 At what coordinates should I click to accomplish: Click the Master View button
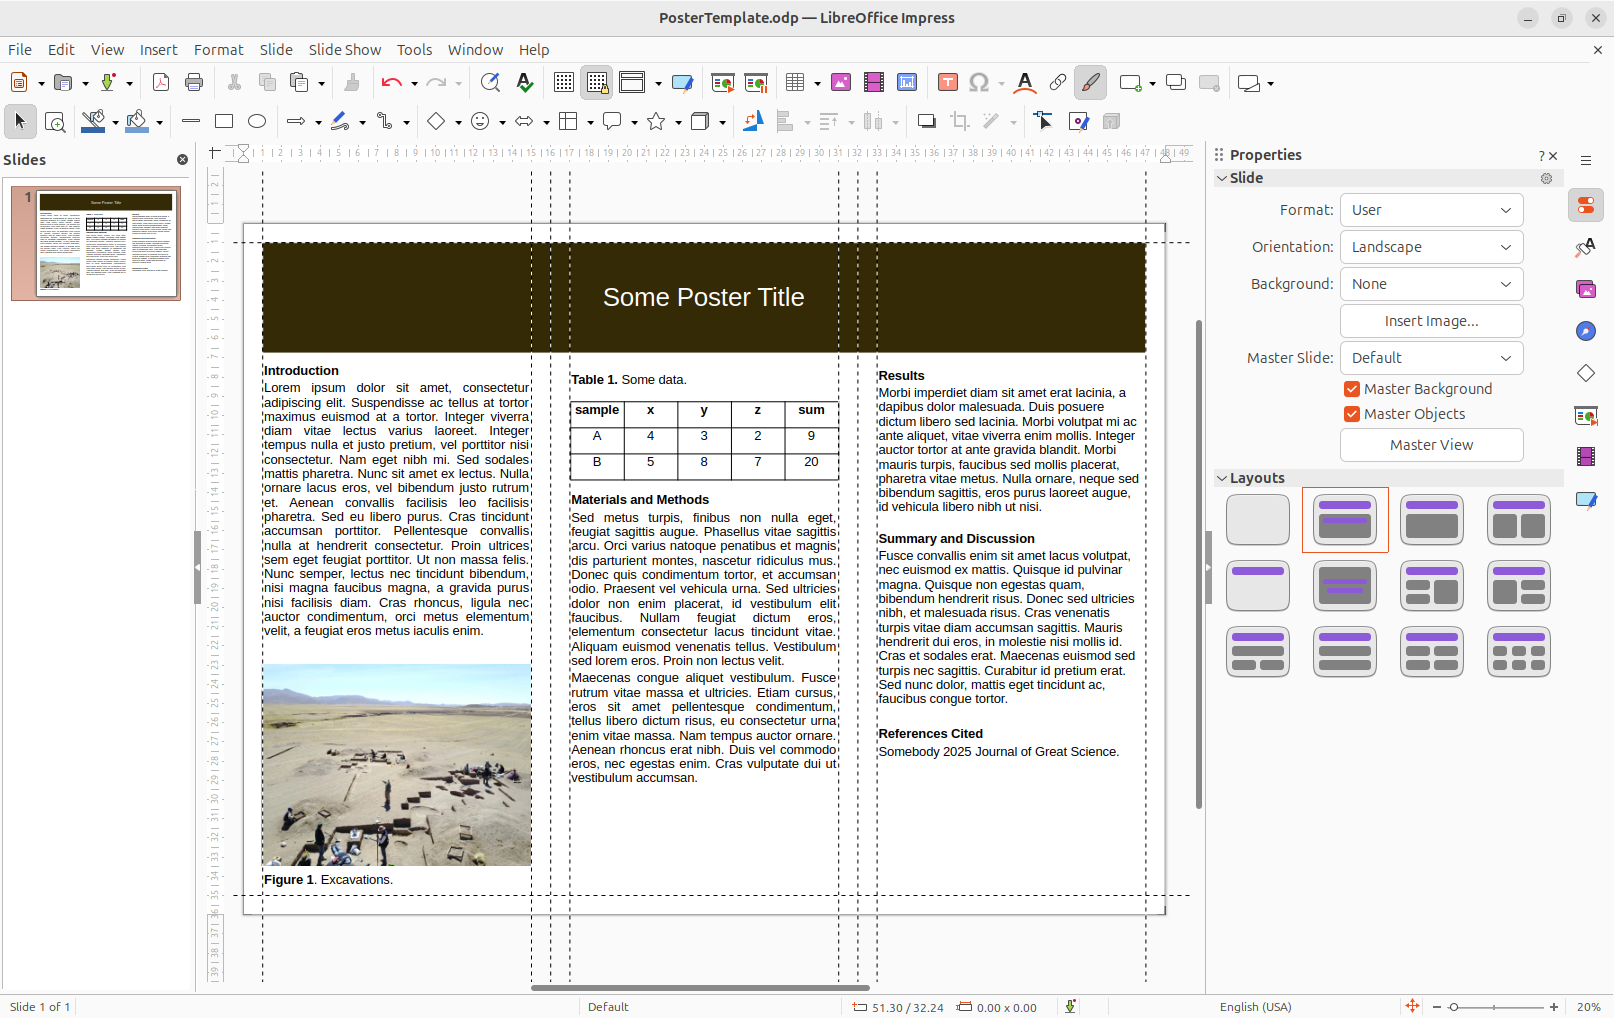point(1431,445)
